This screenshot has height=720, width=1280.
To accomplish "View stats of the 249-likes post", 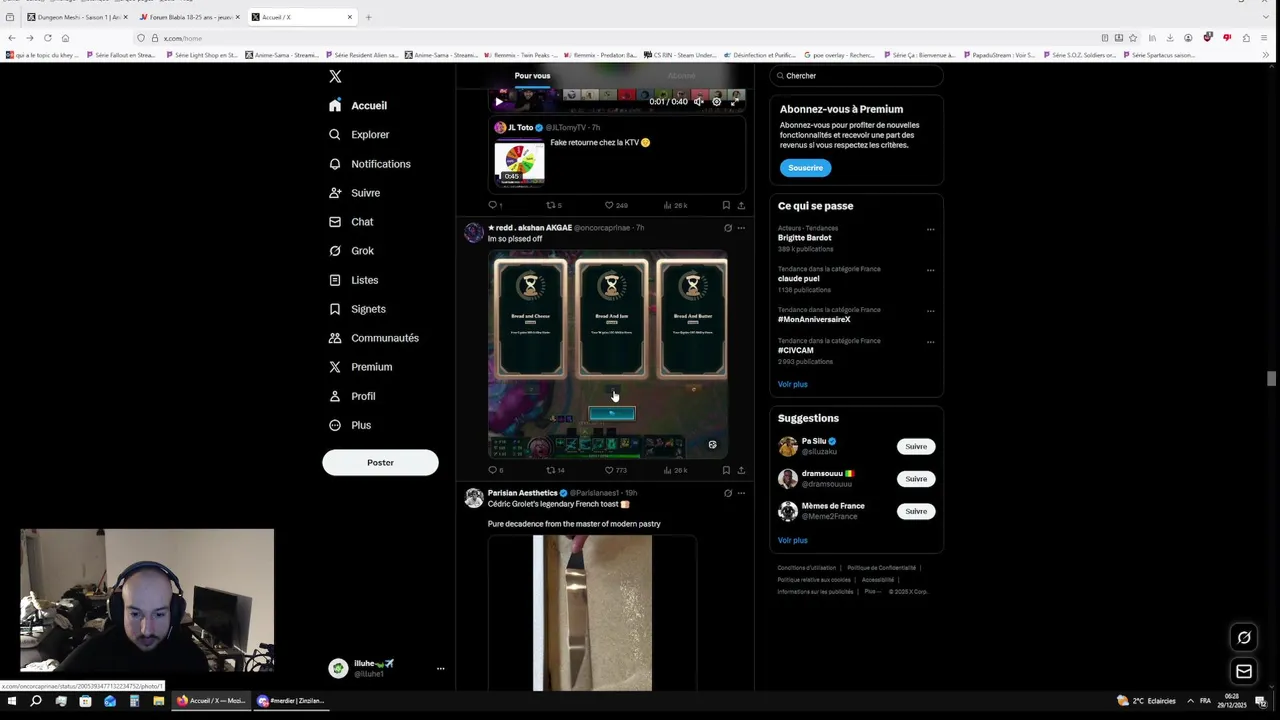I will tap(675, 205).
